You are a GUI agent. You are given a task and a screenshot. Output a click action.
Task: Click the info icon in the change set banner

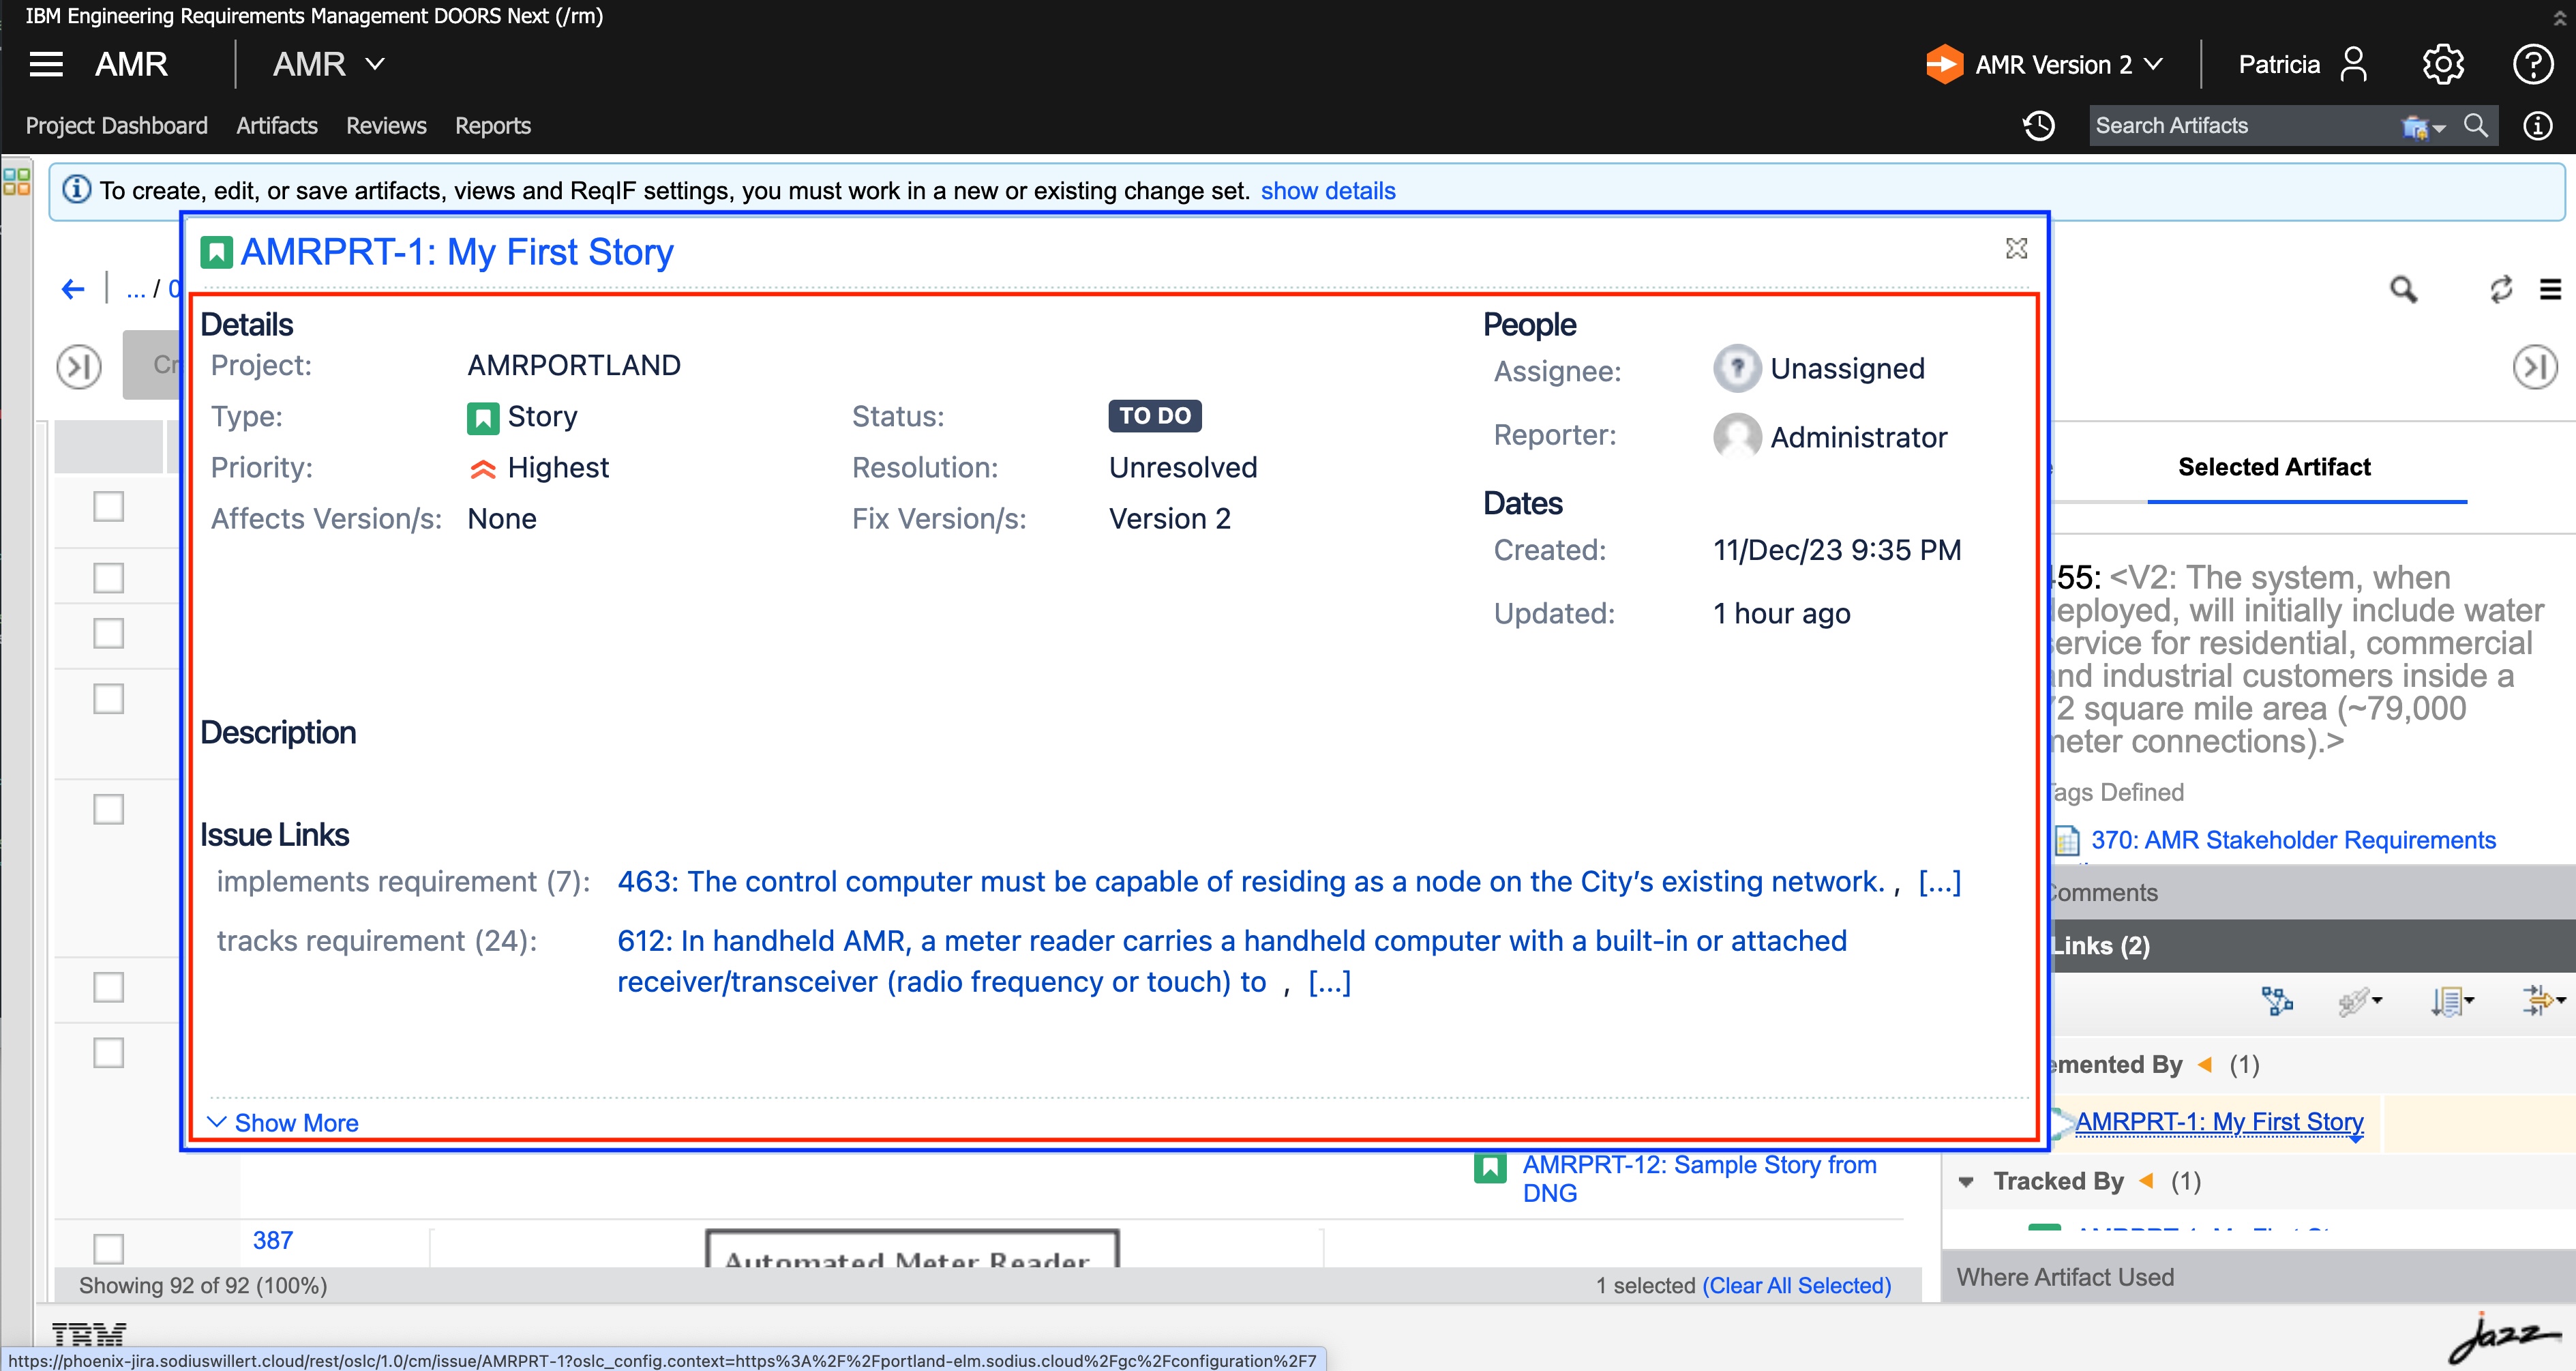click(77, 190)
